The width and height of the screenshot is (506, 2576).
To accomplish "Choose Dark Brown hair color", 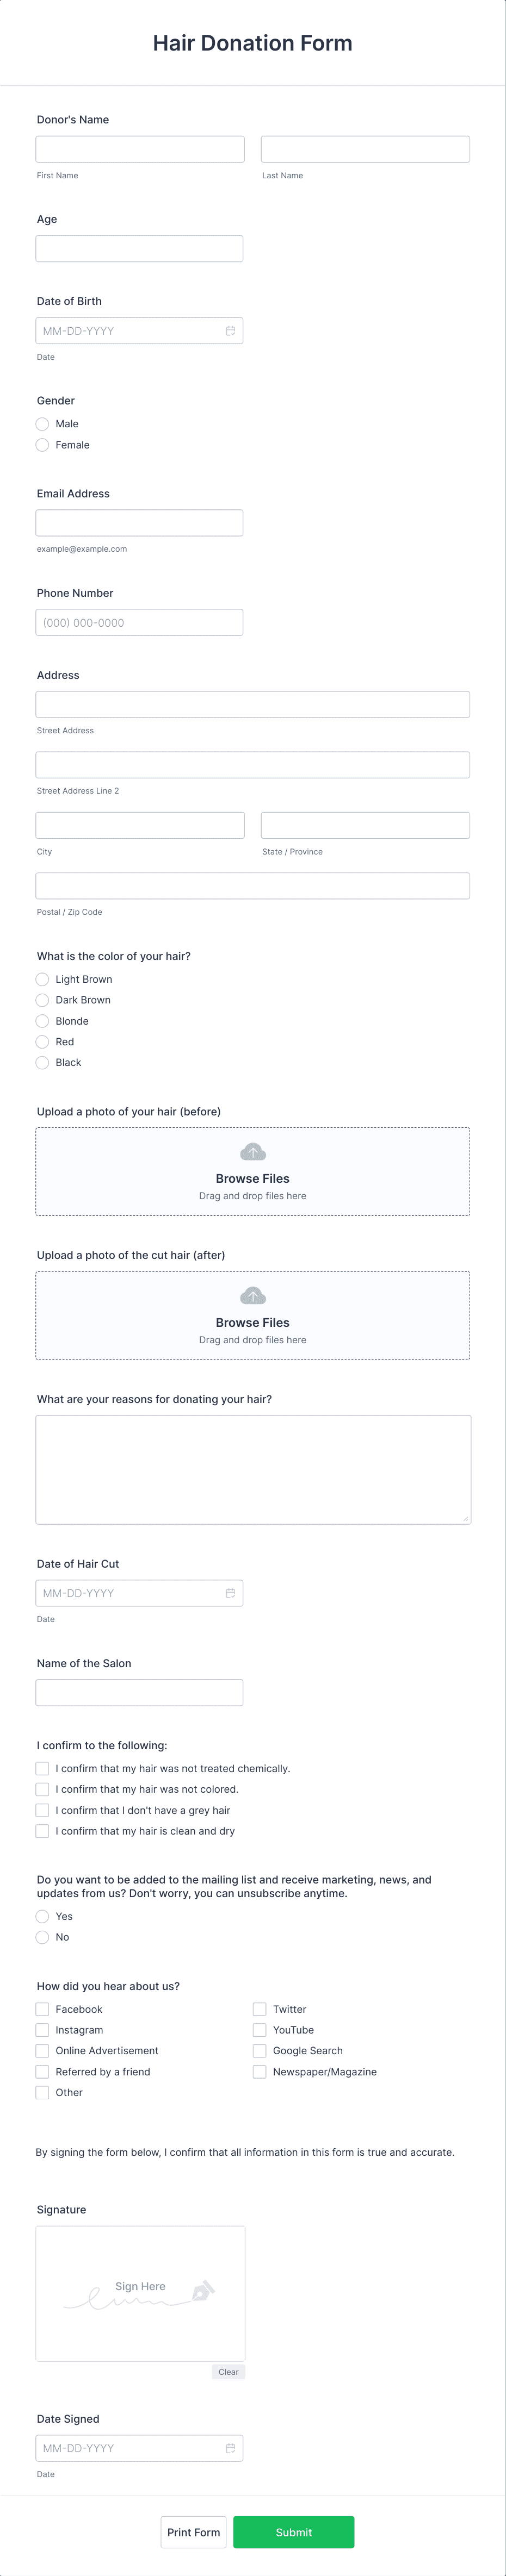I will coord(42,1000).
